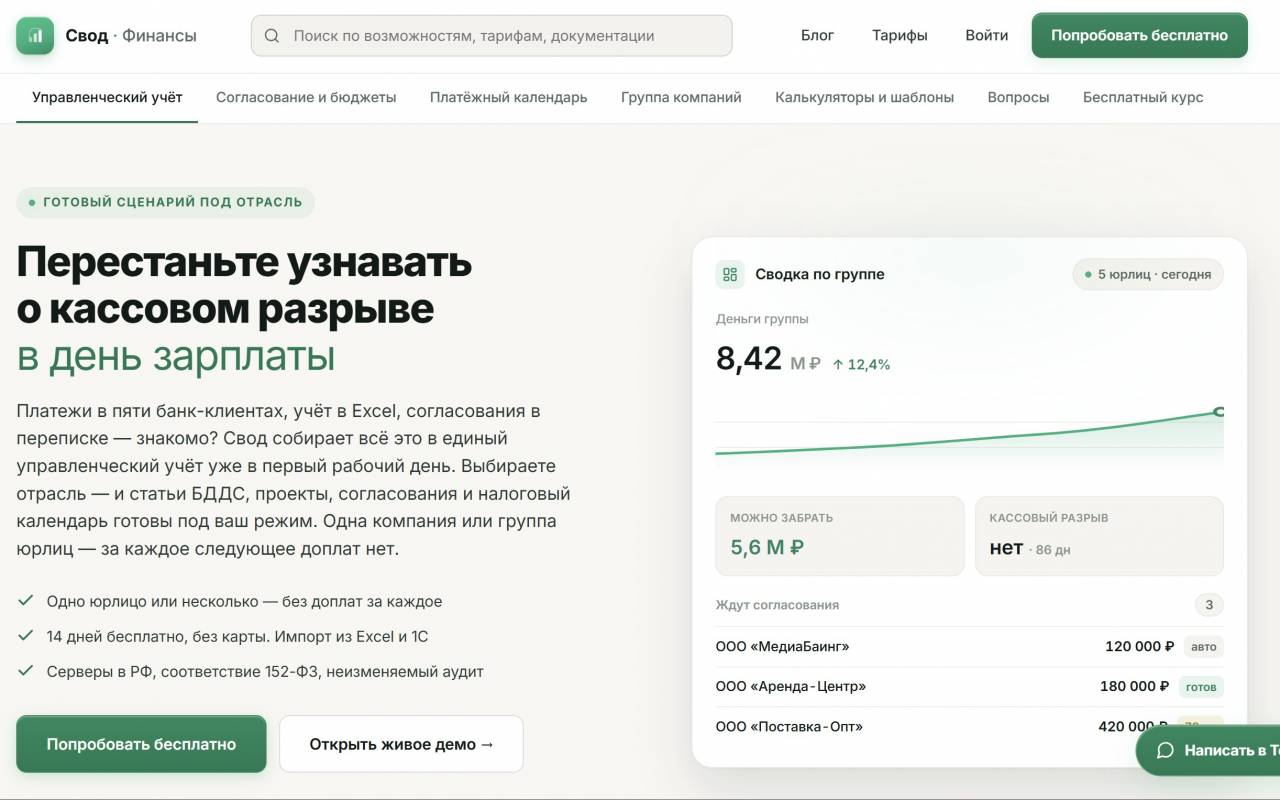Click the Свод green logo icon
The width and height of the screenshot is (1280, 800).
[x=35, y=35]
